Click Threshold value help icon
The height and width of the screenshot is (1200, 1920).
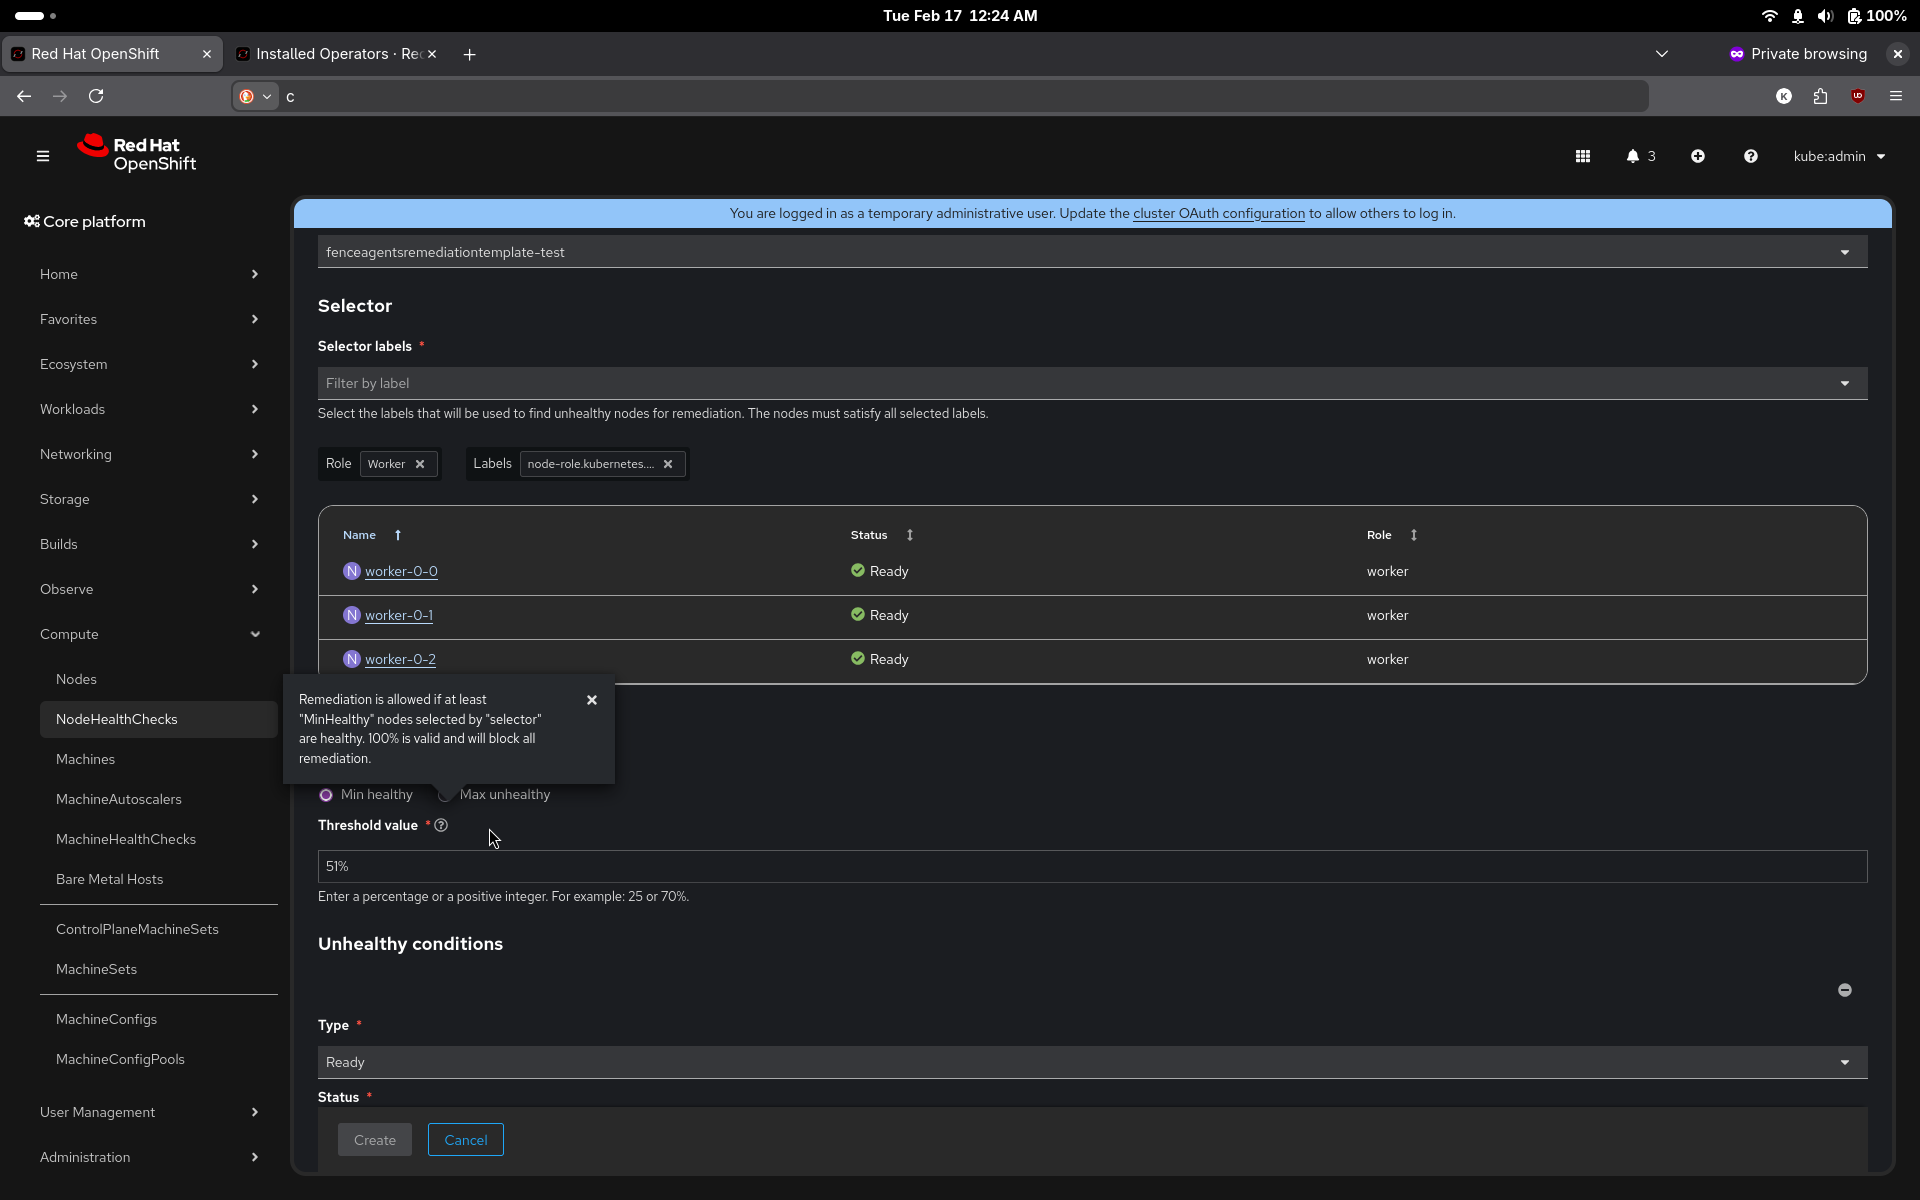point(441,825)
